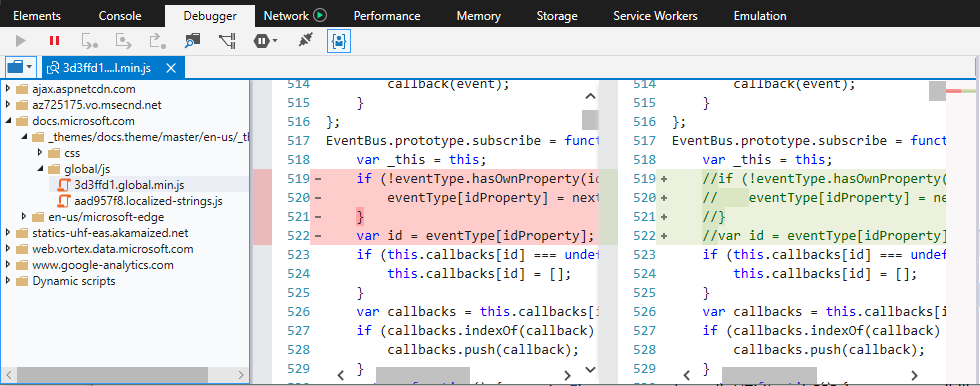The image size is (980, 386).
Task: Select the 3d3ffd1....l.min.js document tab
Action: (x=113, y=68)
